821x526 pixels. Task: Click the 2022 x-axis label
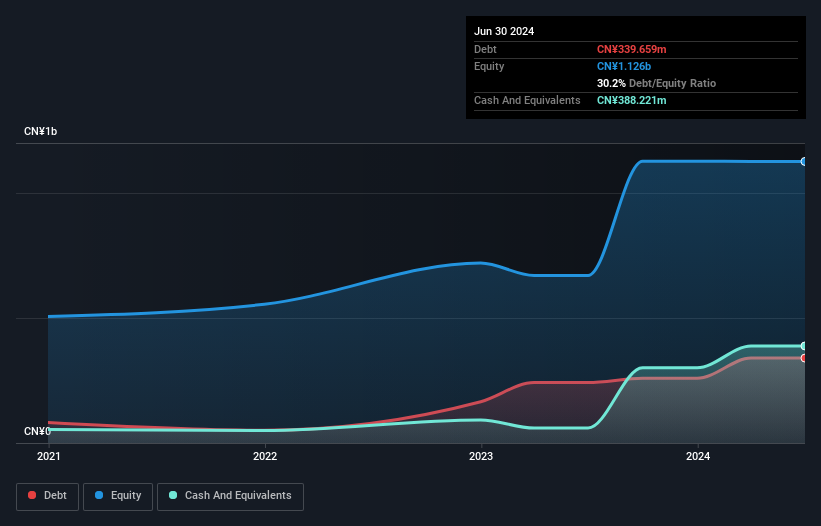[265, 456]
